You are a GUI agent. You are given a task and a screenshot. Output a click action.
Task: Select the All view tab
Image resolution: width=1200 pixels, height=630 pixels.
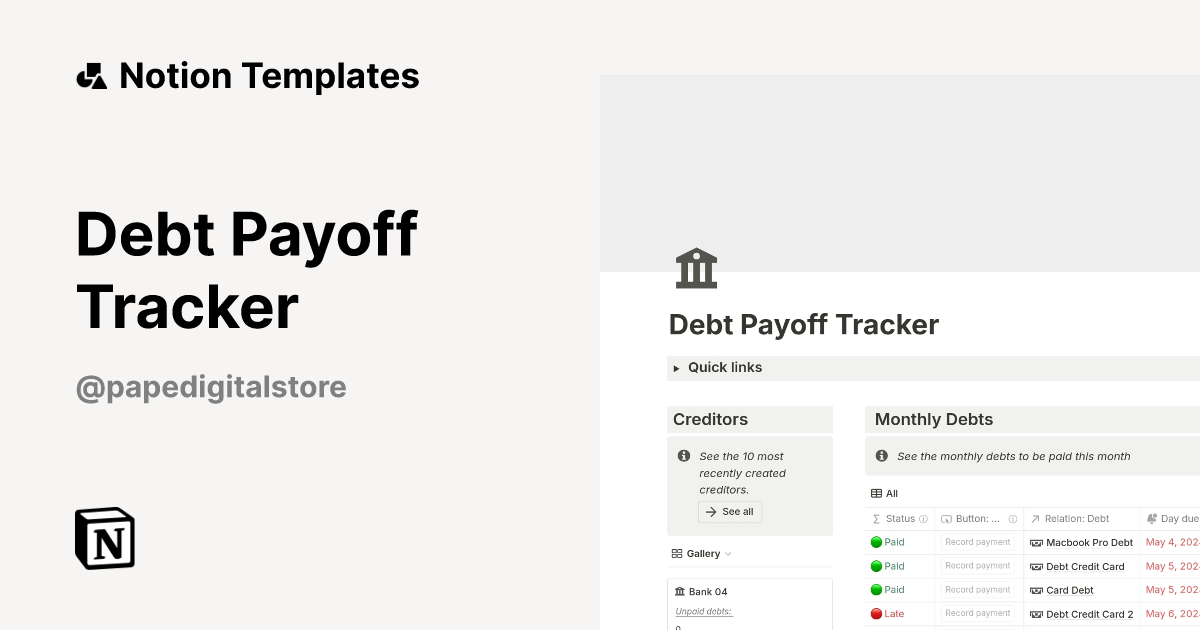[891, 493]
